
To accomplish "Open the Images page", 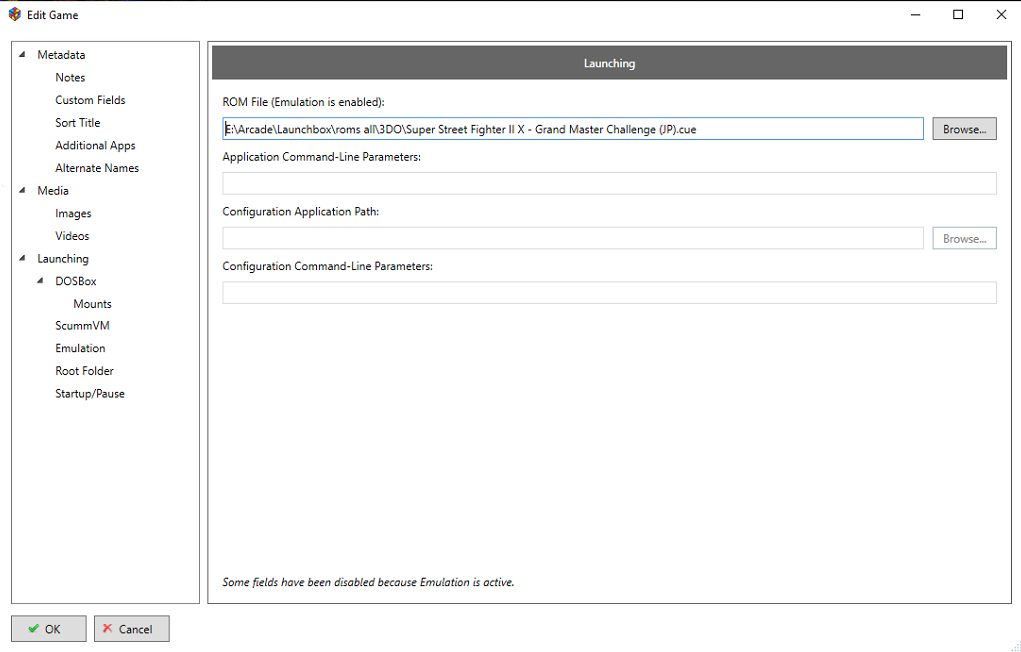I will point(73,214).
